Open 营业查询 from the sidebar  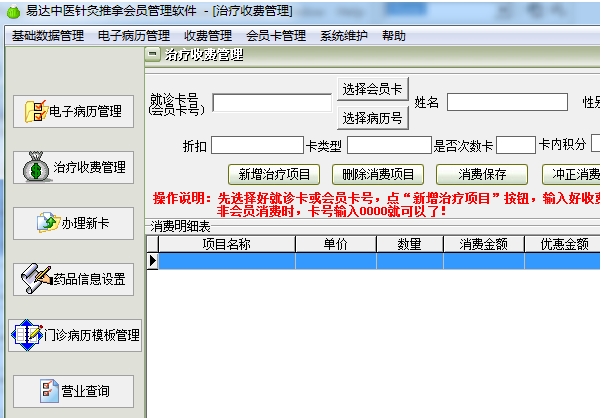(x=74, y=391)
